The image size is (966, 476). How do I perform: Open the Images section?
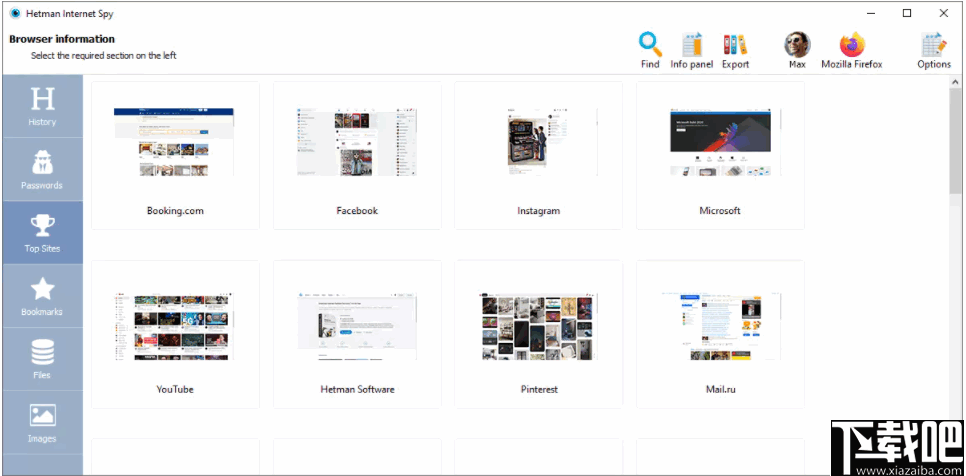pyautogui.click(x=43, y=422)
